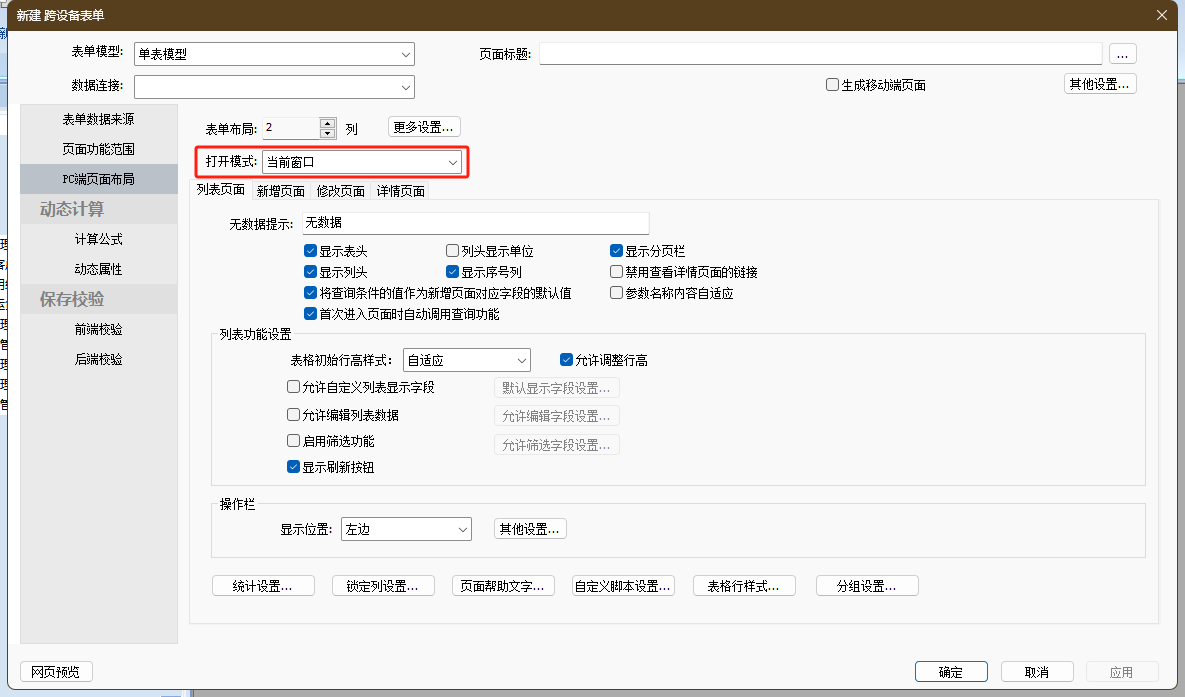Open 自定义脚本设置... dialog
This screenshot has height=697, width=1185.
coord(623,586)
